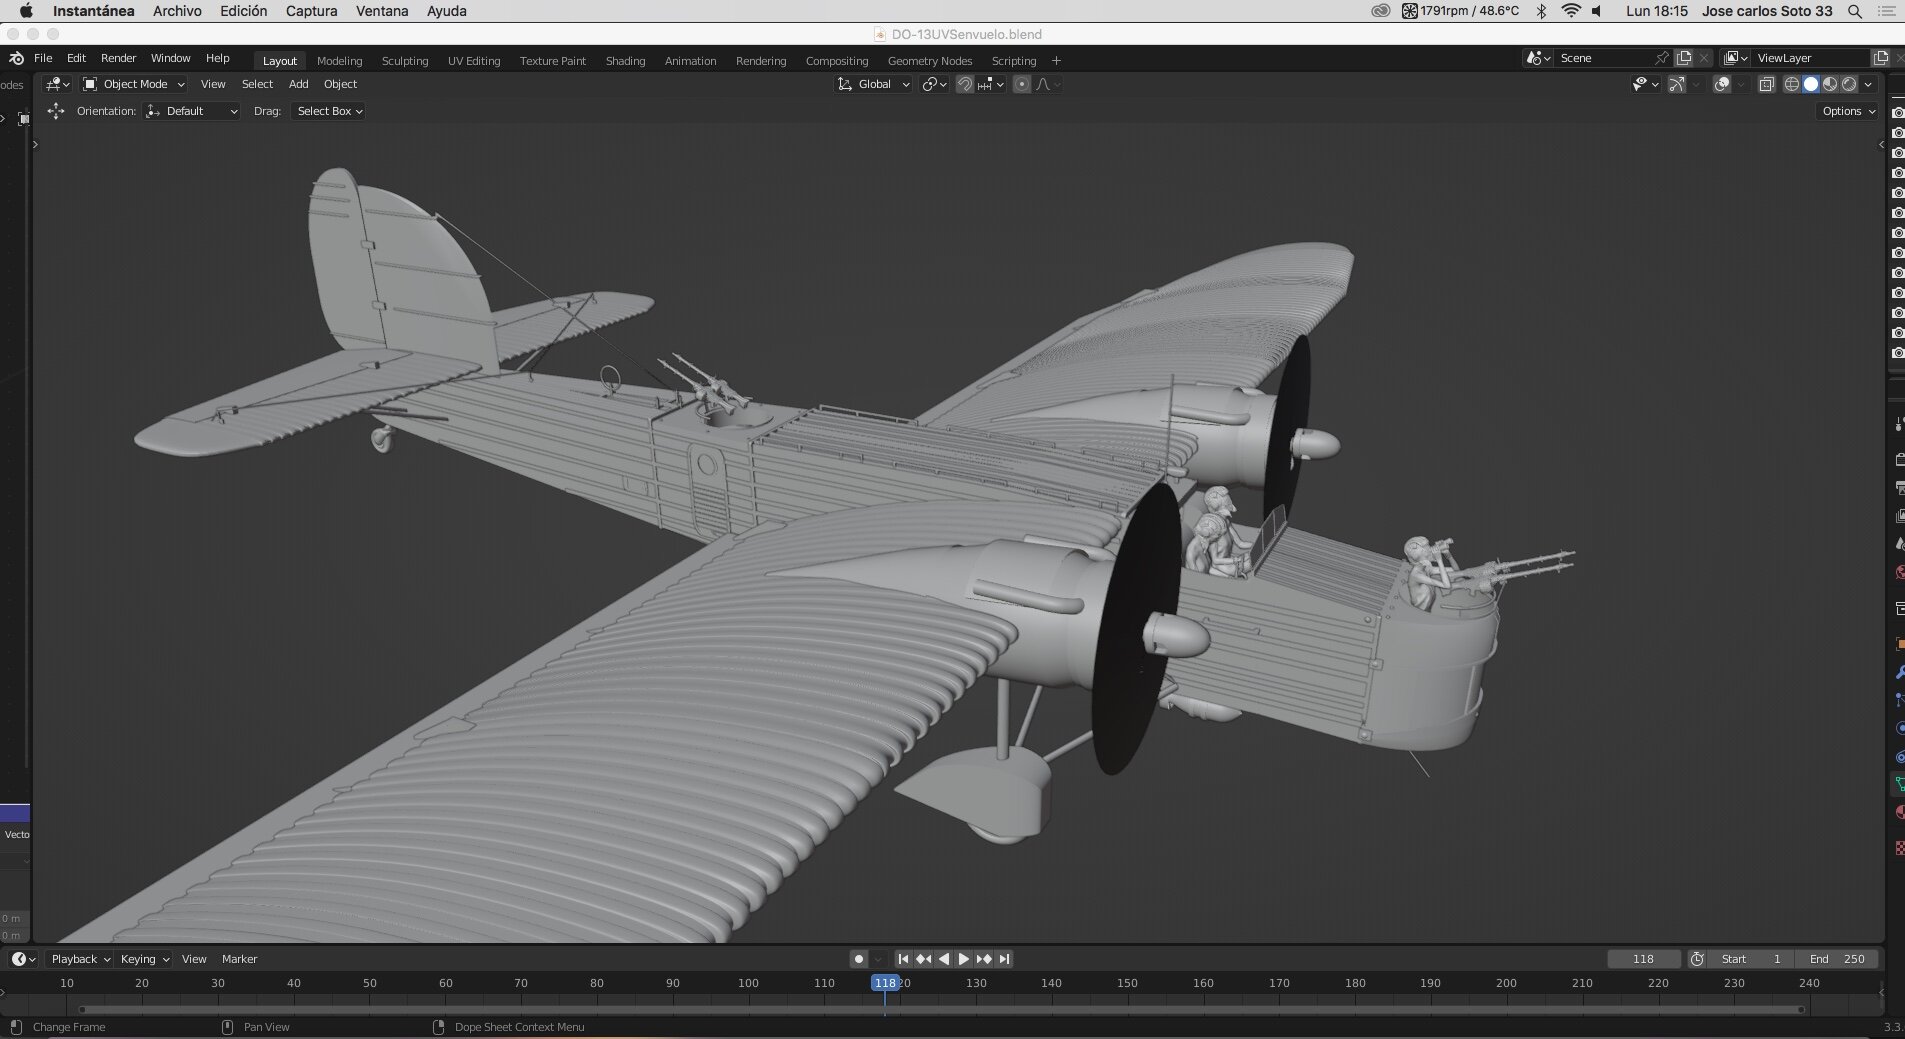The image size is (1905, 1039).
Task: Open the Global transform orientation dropdown
Action: click(874, 84)
